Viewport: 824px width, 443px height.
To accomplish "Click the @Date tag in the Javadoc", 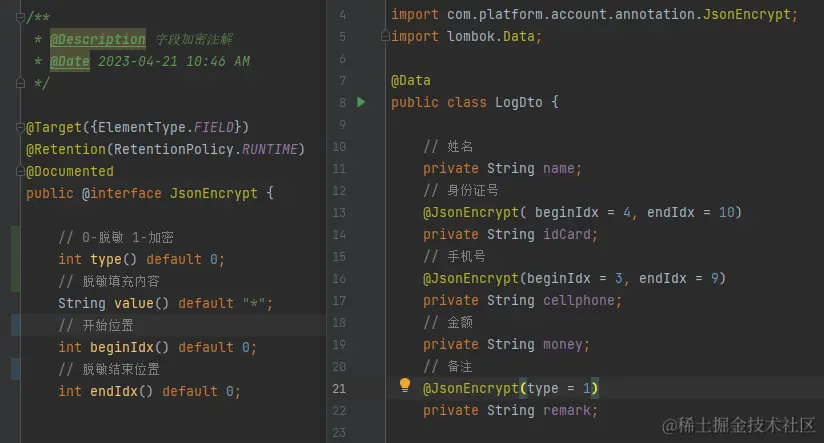I will coord(69,61).
